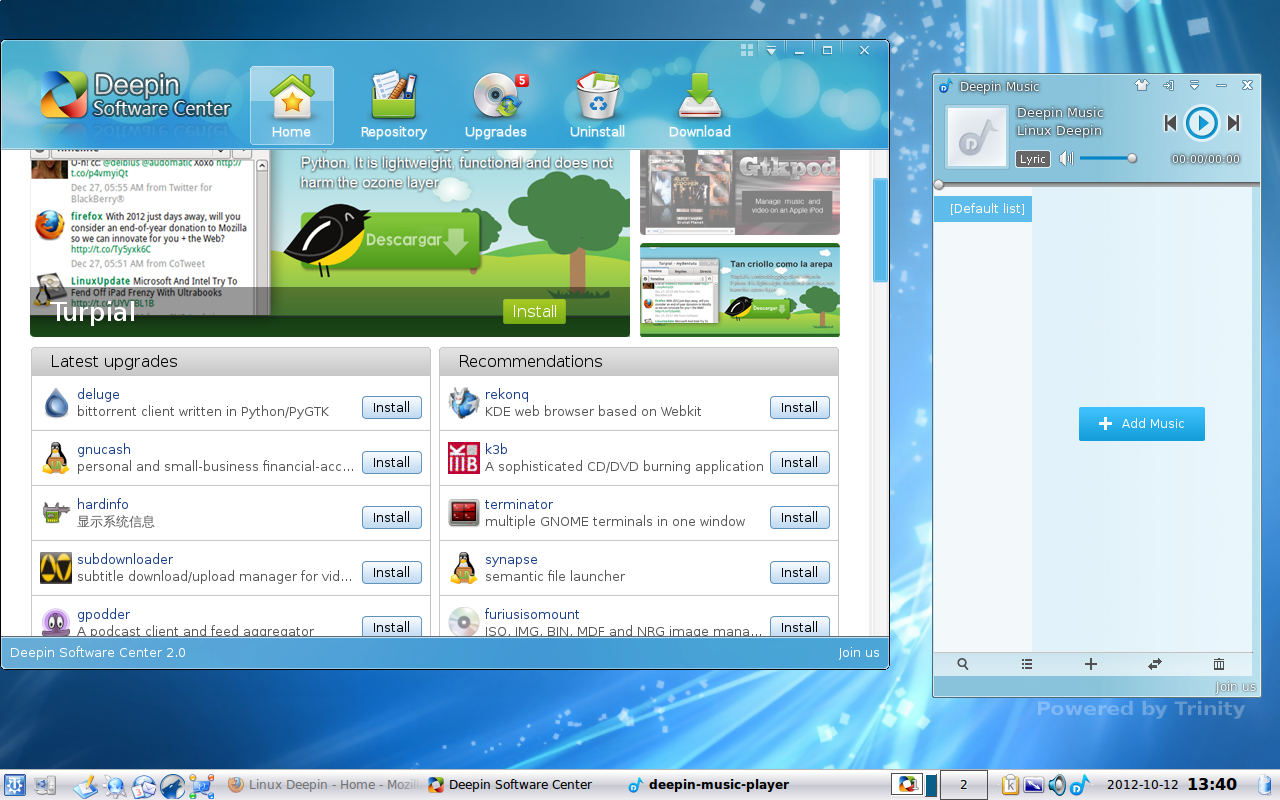
Task: Go to the Uninstall tab
Action: tap(597, 105)
